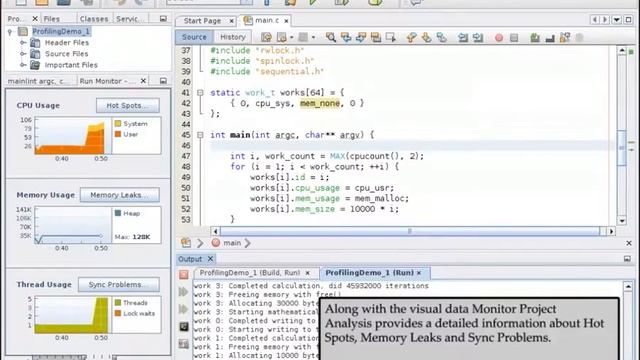Open Sync Problems details
The width and height of the screenshot is (640, 360).
pyautogui.click(x=119, y=284)
